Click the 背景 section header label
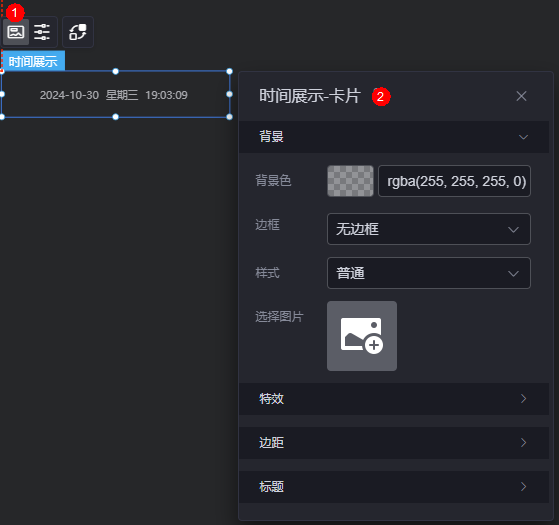Image resolution: width=559 pixels, height=525 pixels. click(x=271, y=137)
